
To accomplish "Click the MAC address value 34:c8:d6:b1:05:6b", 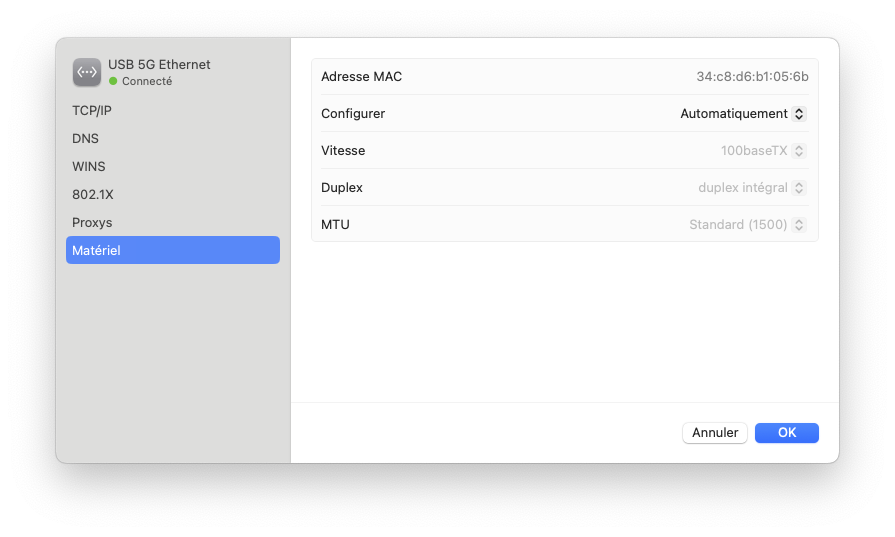I will tap(752, 76).
